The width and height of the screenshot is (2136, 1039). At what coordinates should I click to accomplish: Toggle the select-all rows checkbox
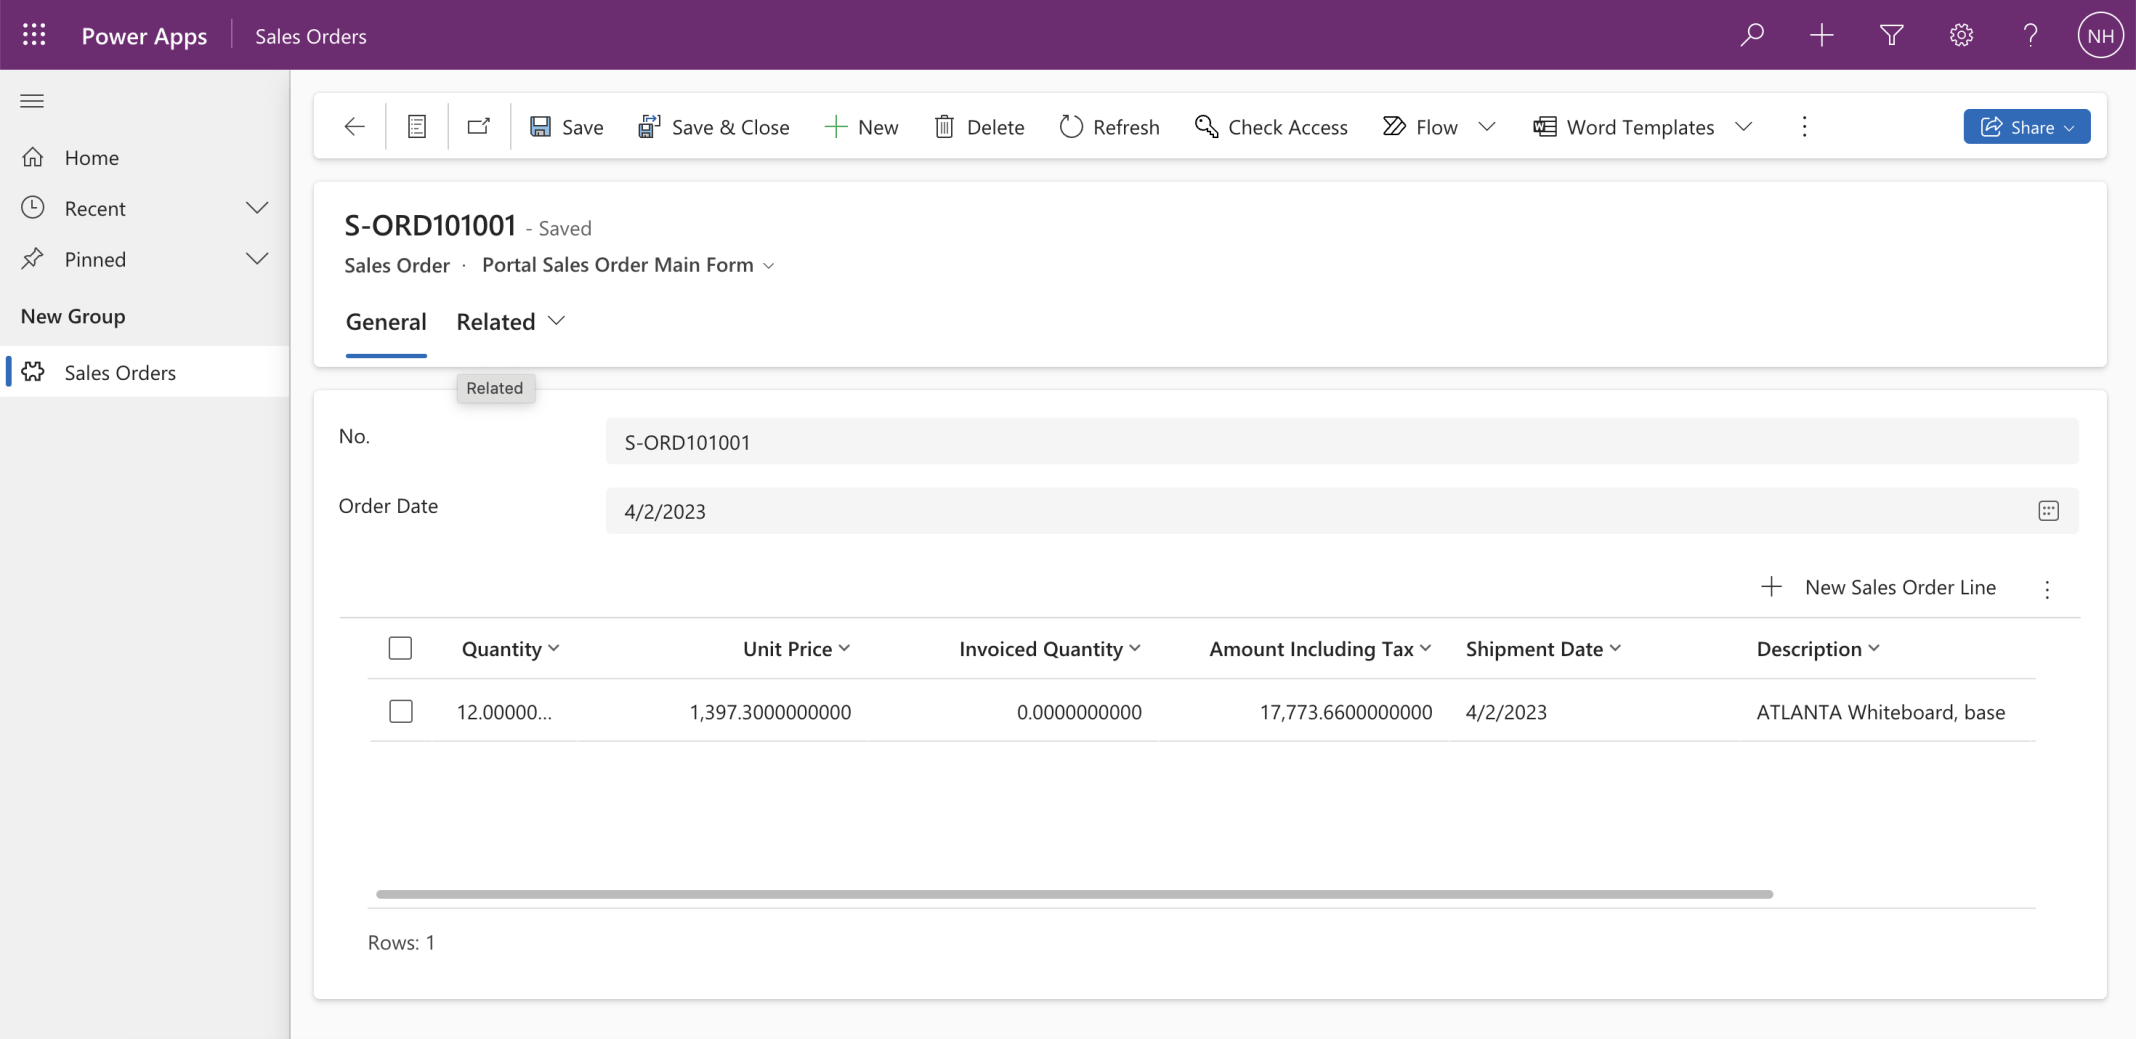(x=400, y=649)
